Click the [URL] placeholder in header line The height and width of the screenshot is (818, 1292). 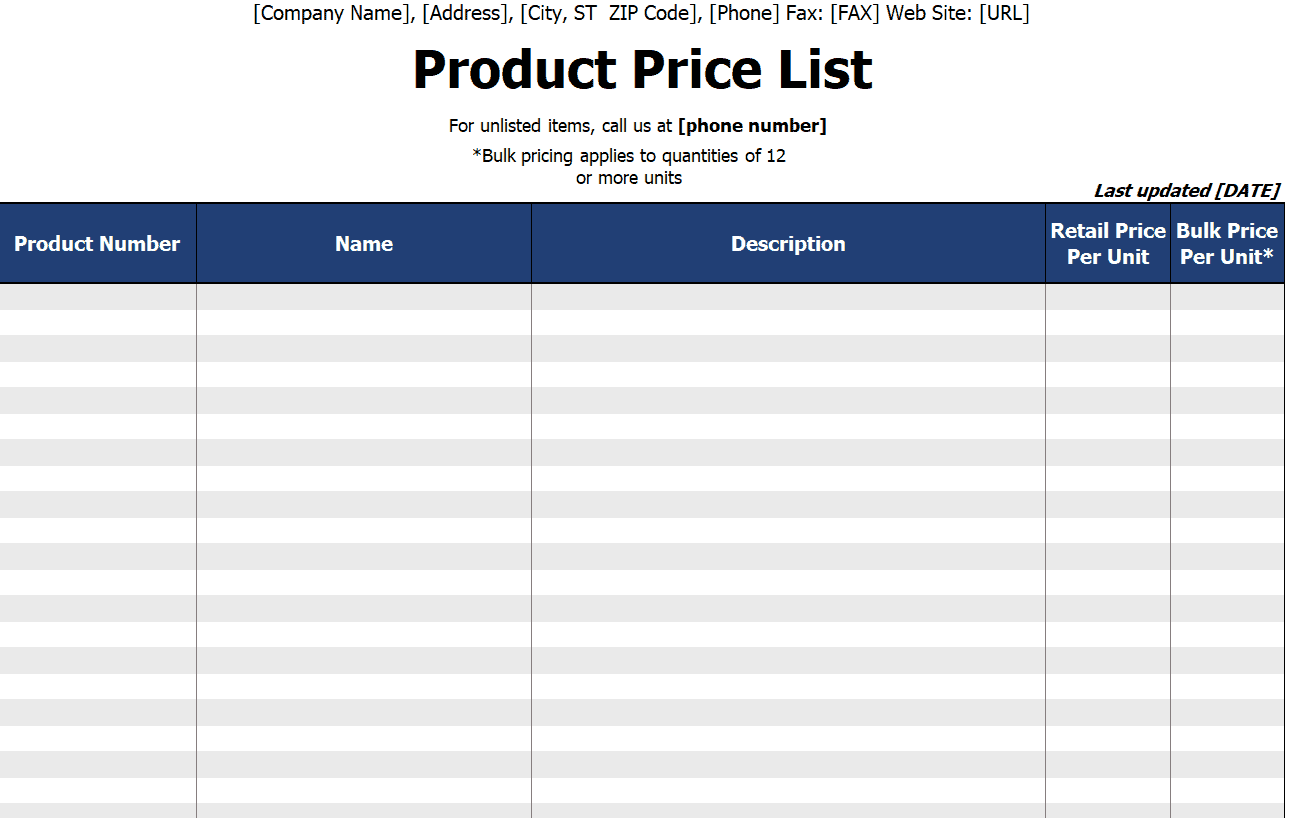pos(1004,13)
